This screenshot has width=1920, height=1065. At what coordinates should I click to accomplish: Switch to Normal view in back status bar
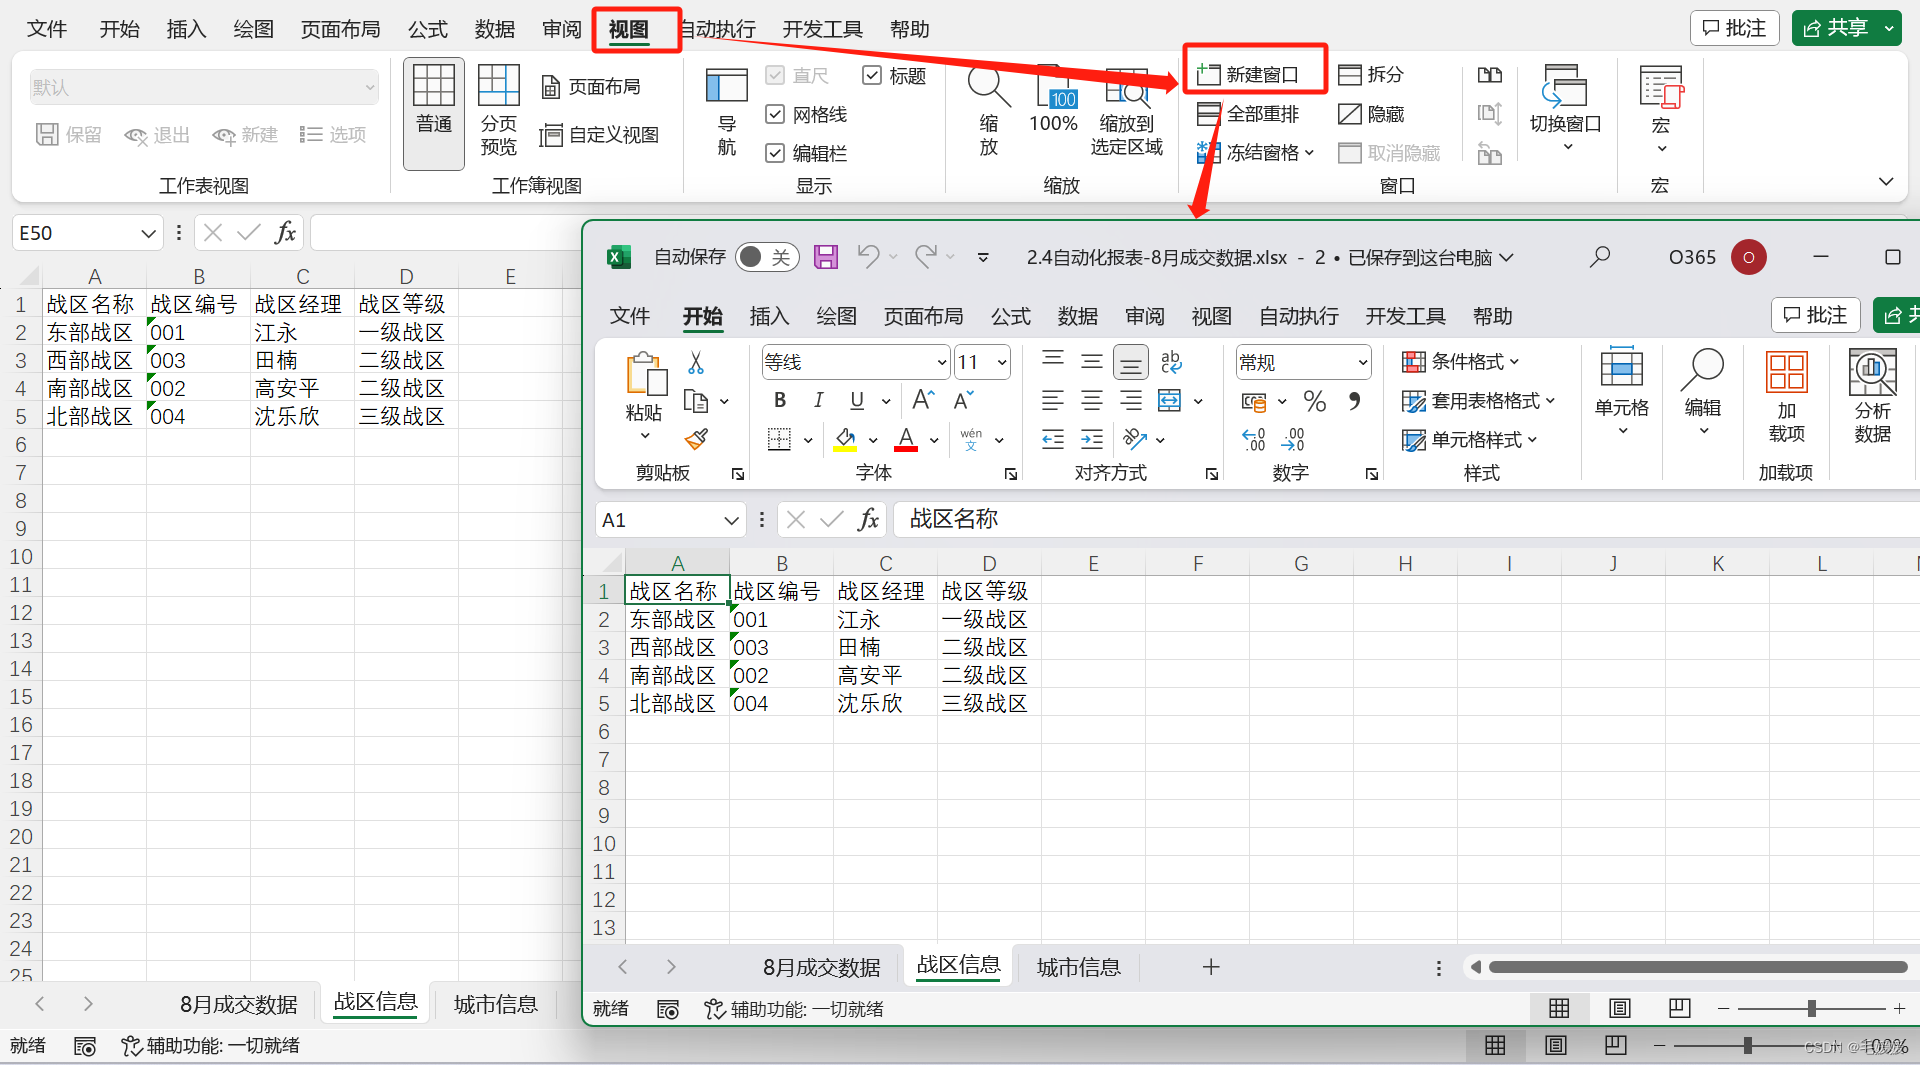click(1495, 1045)
